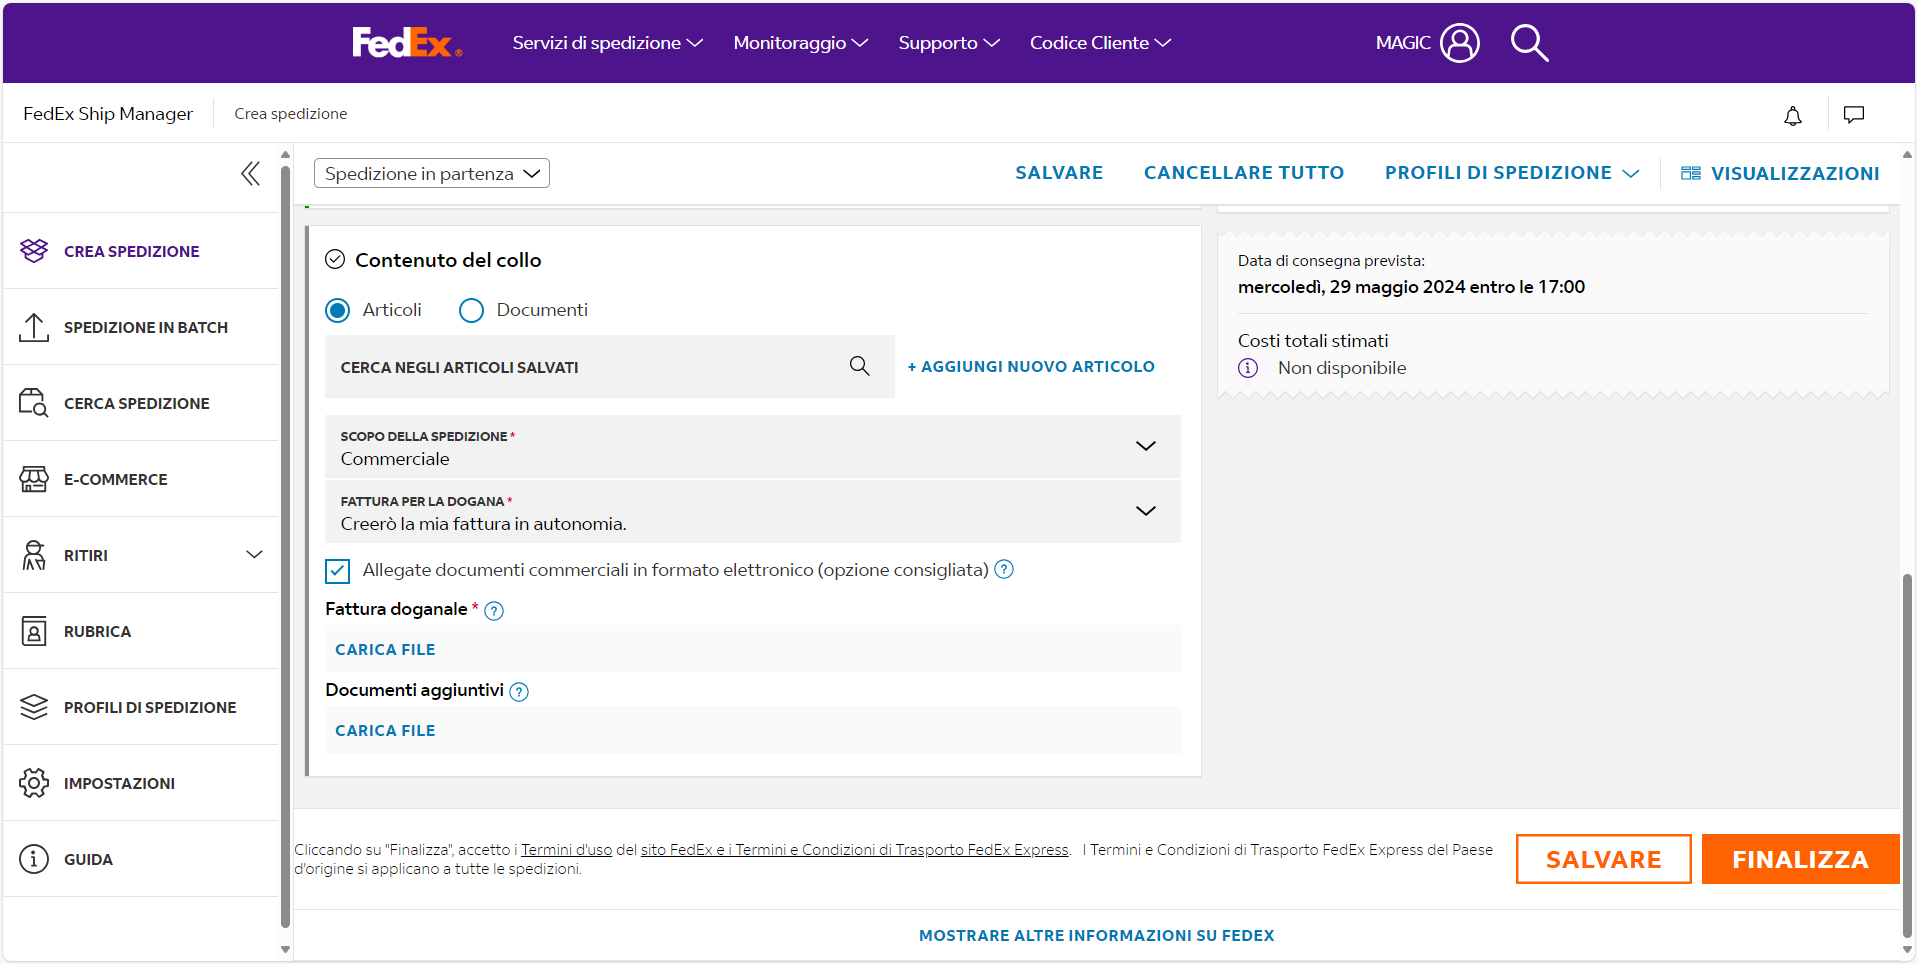Screen dimensions: 1917x964
Task: Open the Scopo della Spedizione dropdown
Action: [1146, 446]
